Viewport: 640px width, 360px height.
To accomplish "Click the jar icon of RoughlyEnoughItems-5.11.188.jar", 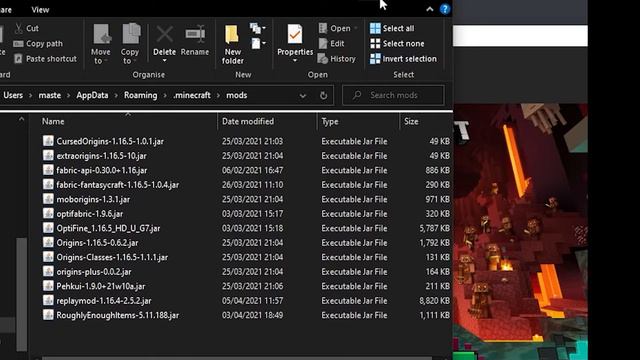I will (x=48, y=315).
